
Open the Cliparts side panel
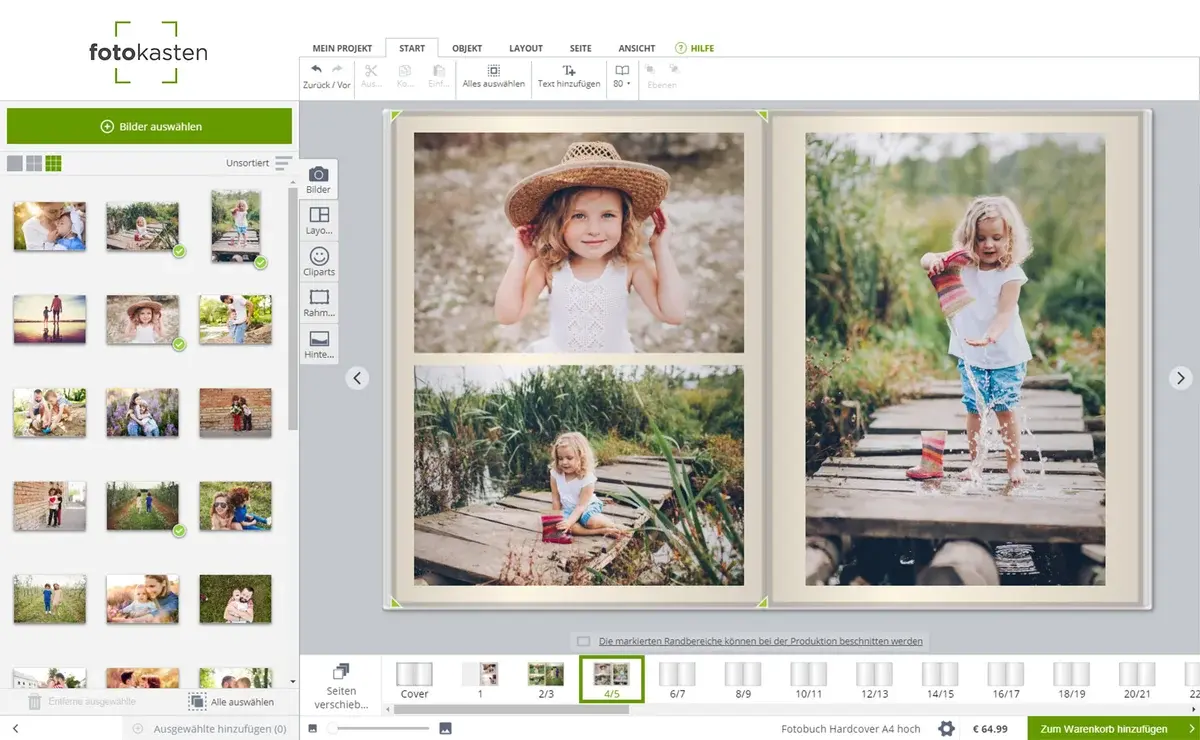coord(319,262)
